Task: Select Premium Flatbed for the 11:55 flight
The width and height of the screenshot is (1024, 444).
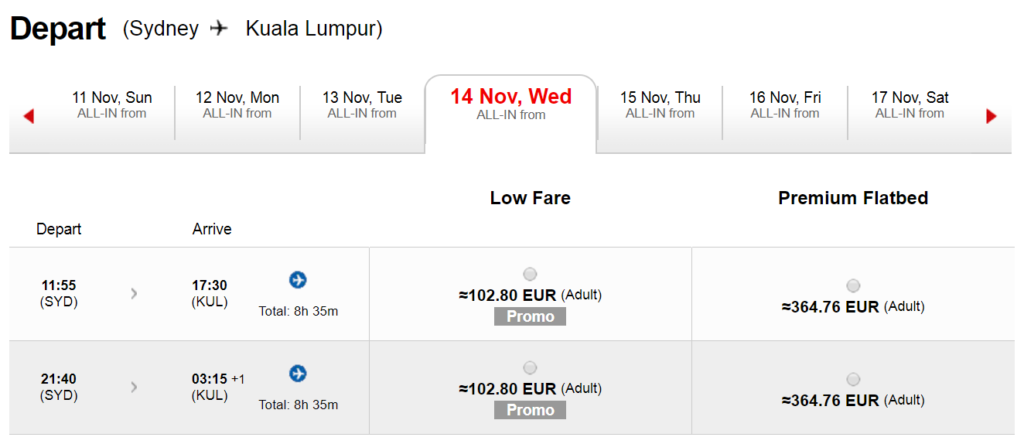Action: coord(853,285)
